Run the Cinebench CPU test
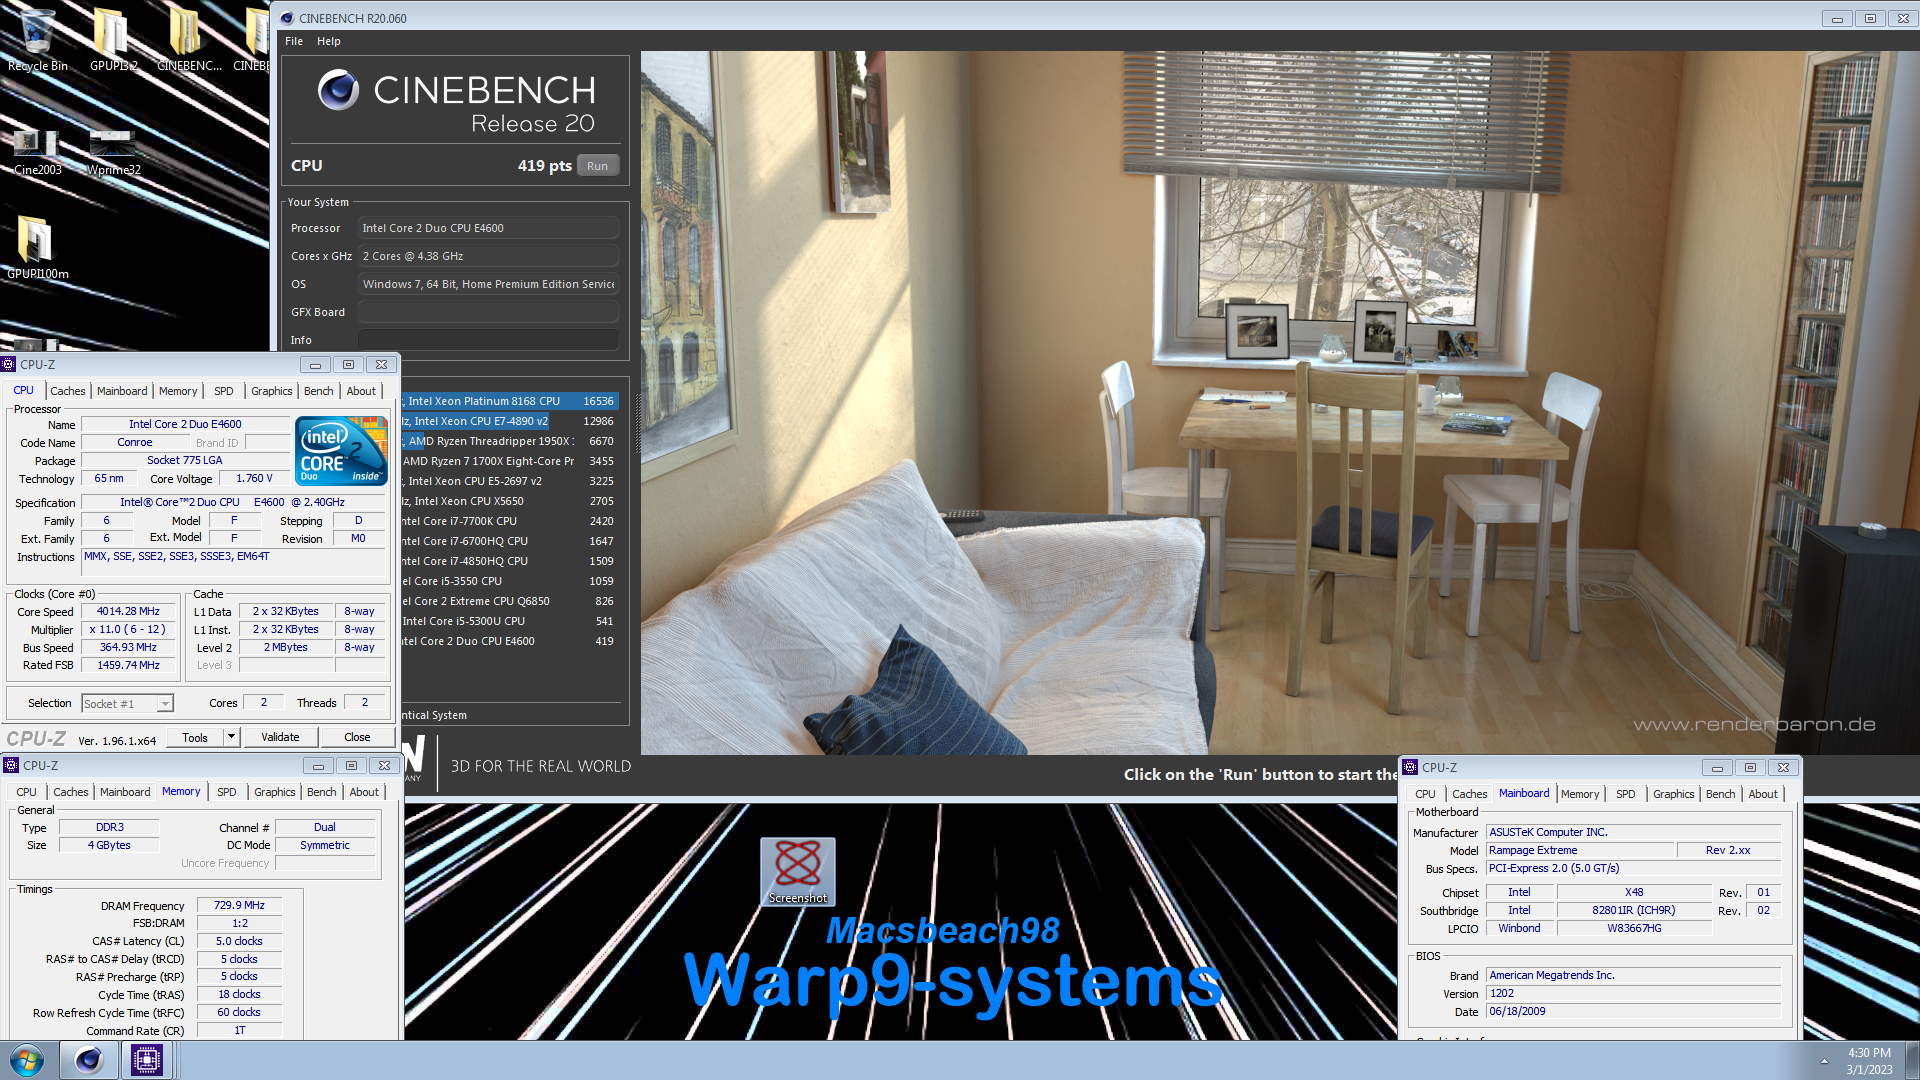The image size is (1920, 1080). pos(597,166)
